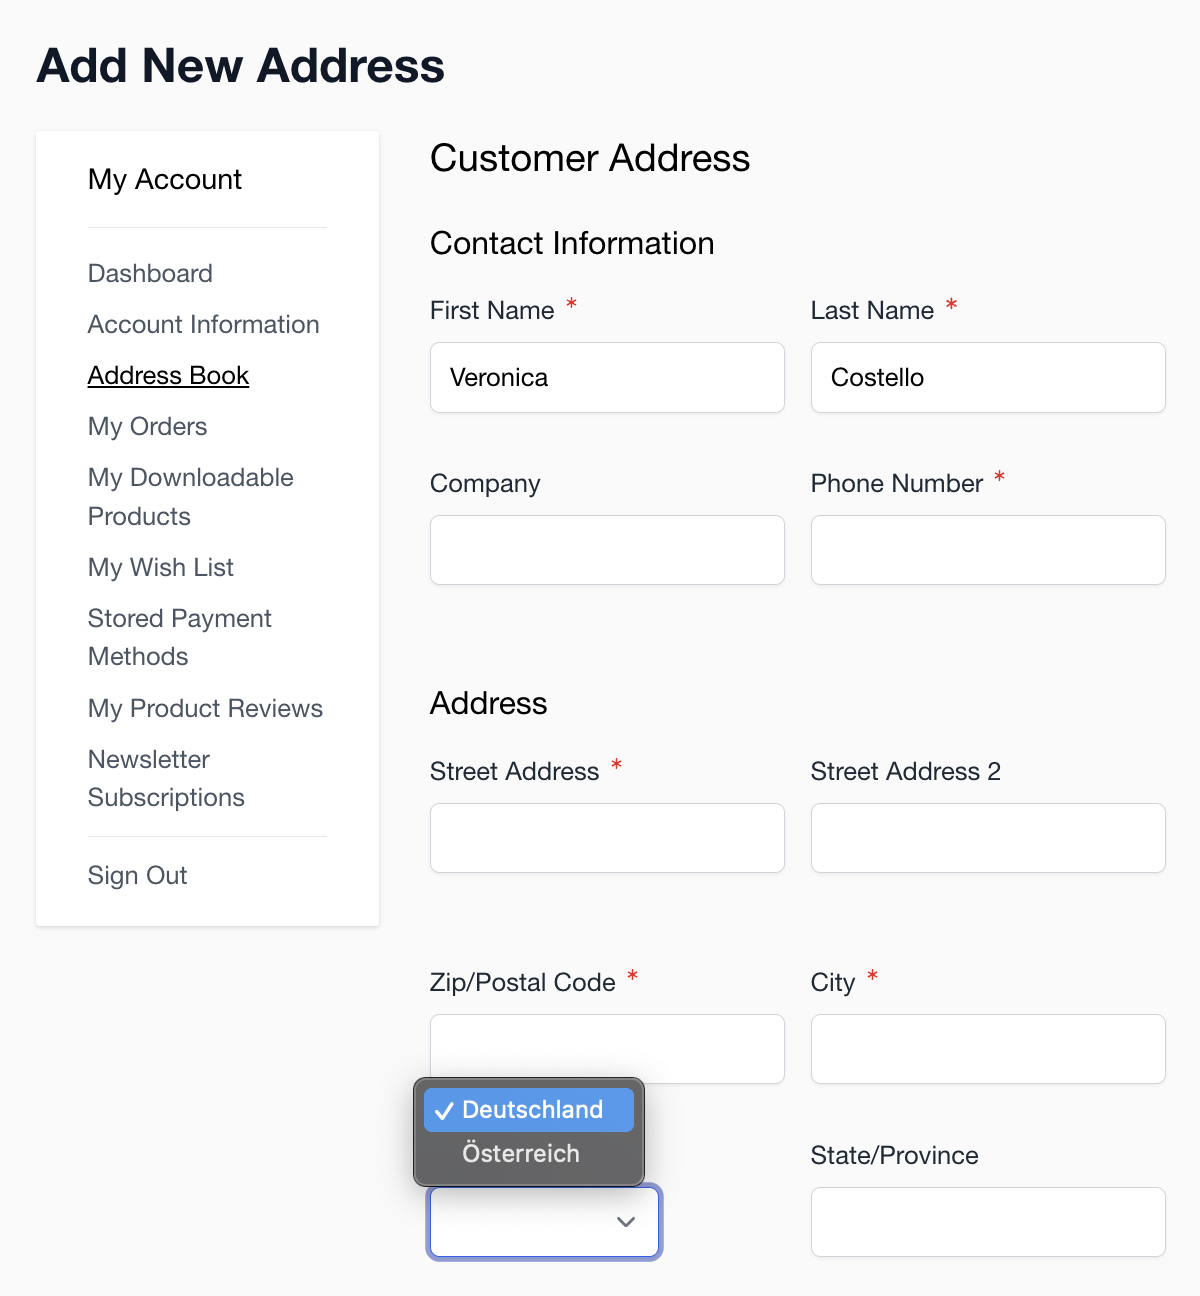The height and width of the screenshot is (1296, 1200).
Task: Open Newsletter Subscriptions
Action: 166,778
